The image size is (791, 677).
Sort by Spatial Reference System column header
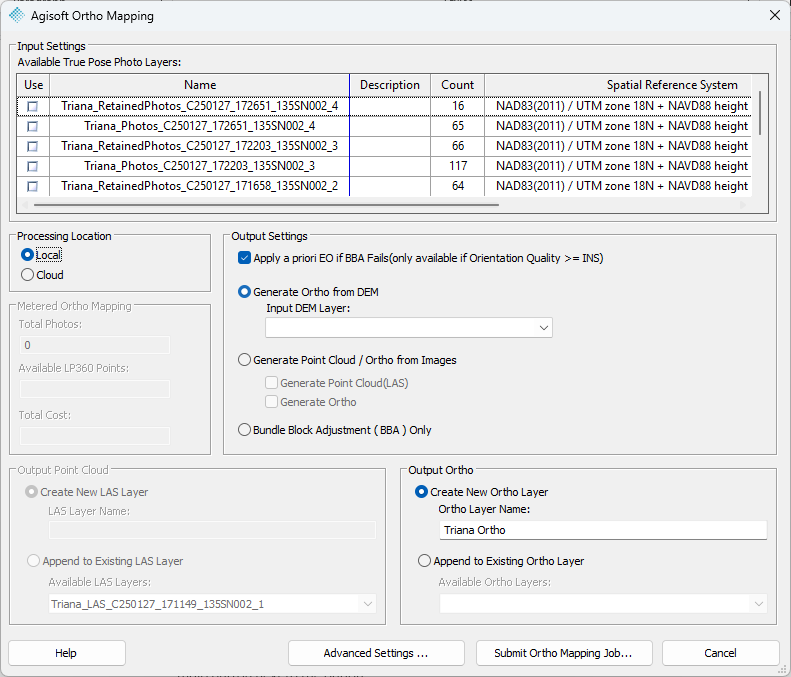point(619,85)
